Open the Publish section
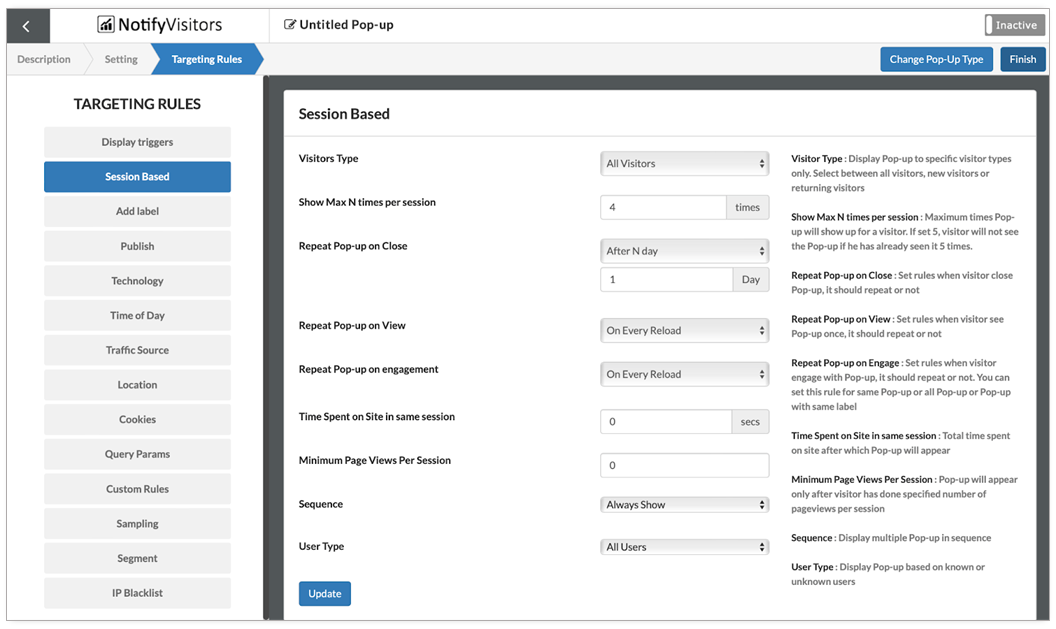The image size is (1056, 629). 137,246
